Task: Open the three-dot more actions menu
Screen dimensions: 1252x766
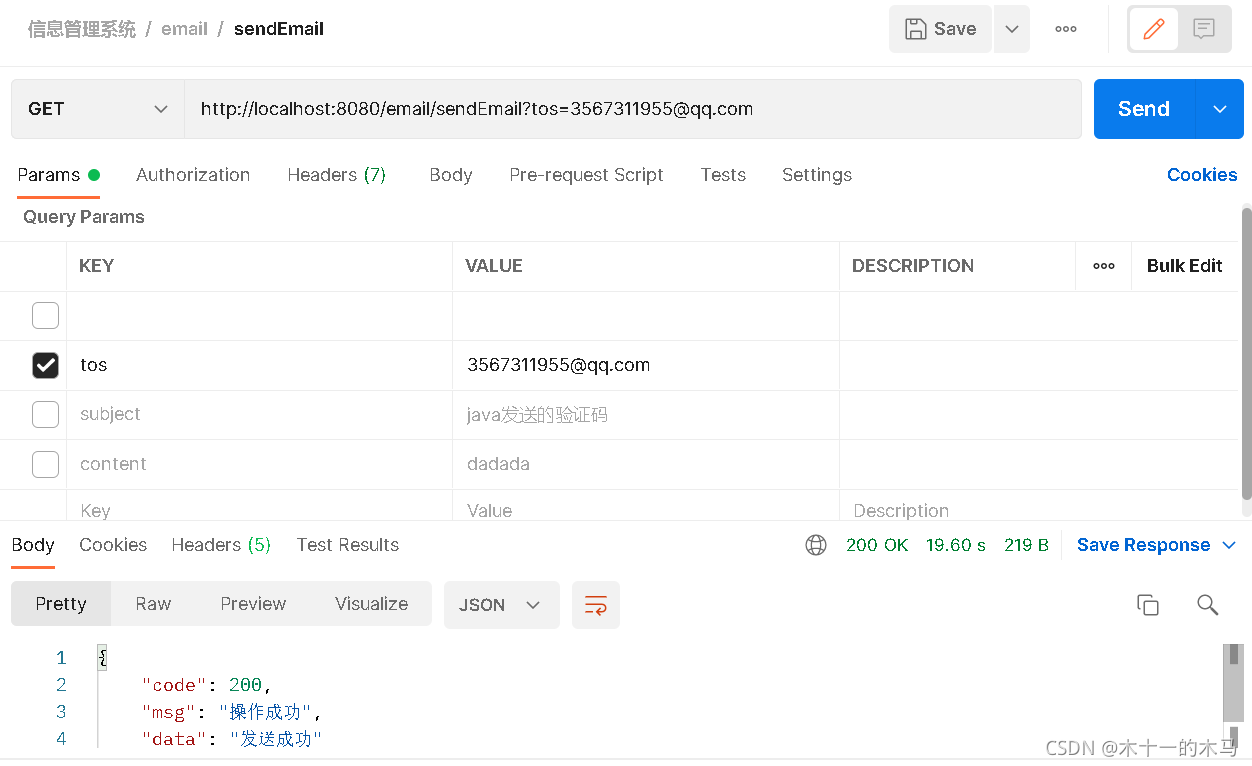Action: [1066, 29]
